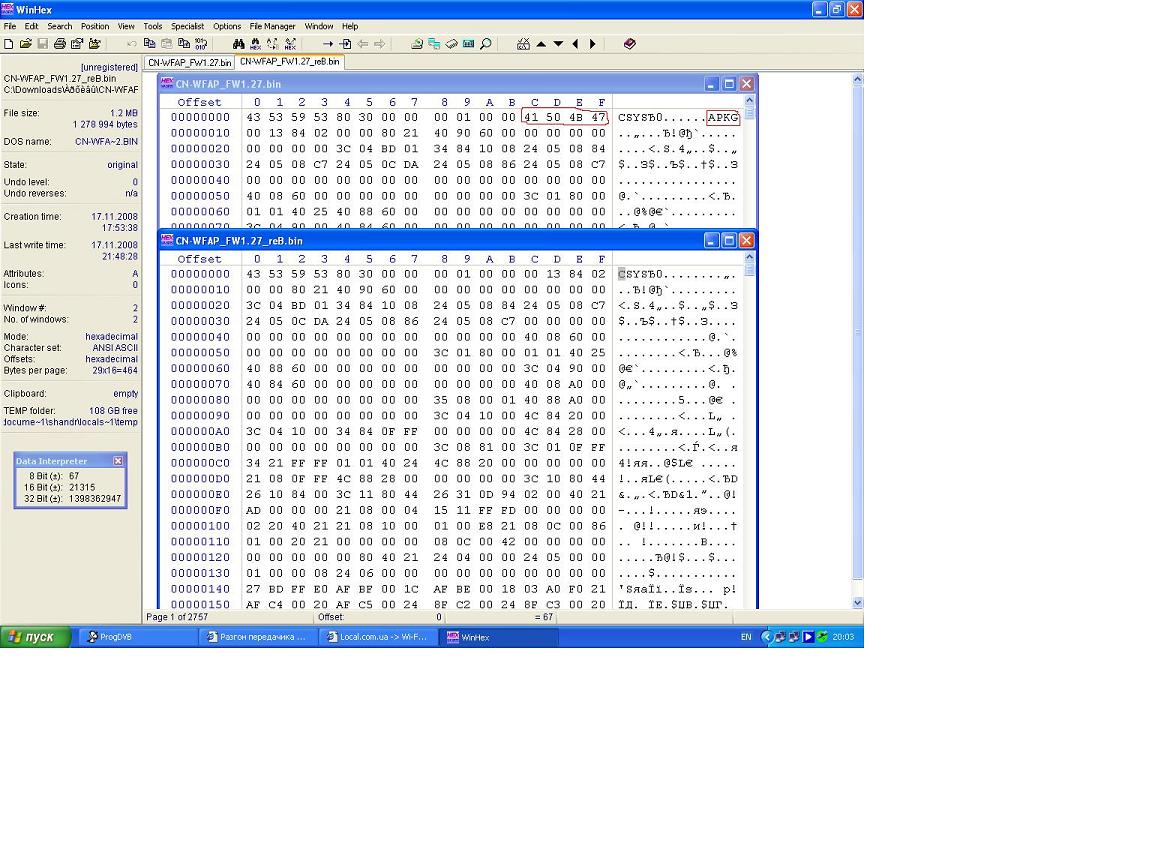Switch to the Local.com.ua taskbar item
This screenshot has height=864, width=1152.
tap(377, 637)
